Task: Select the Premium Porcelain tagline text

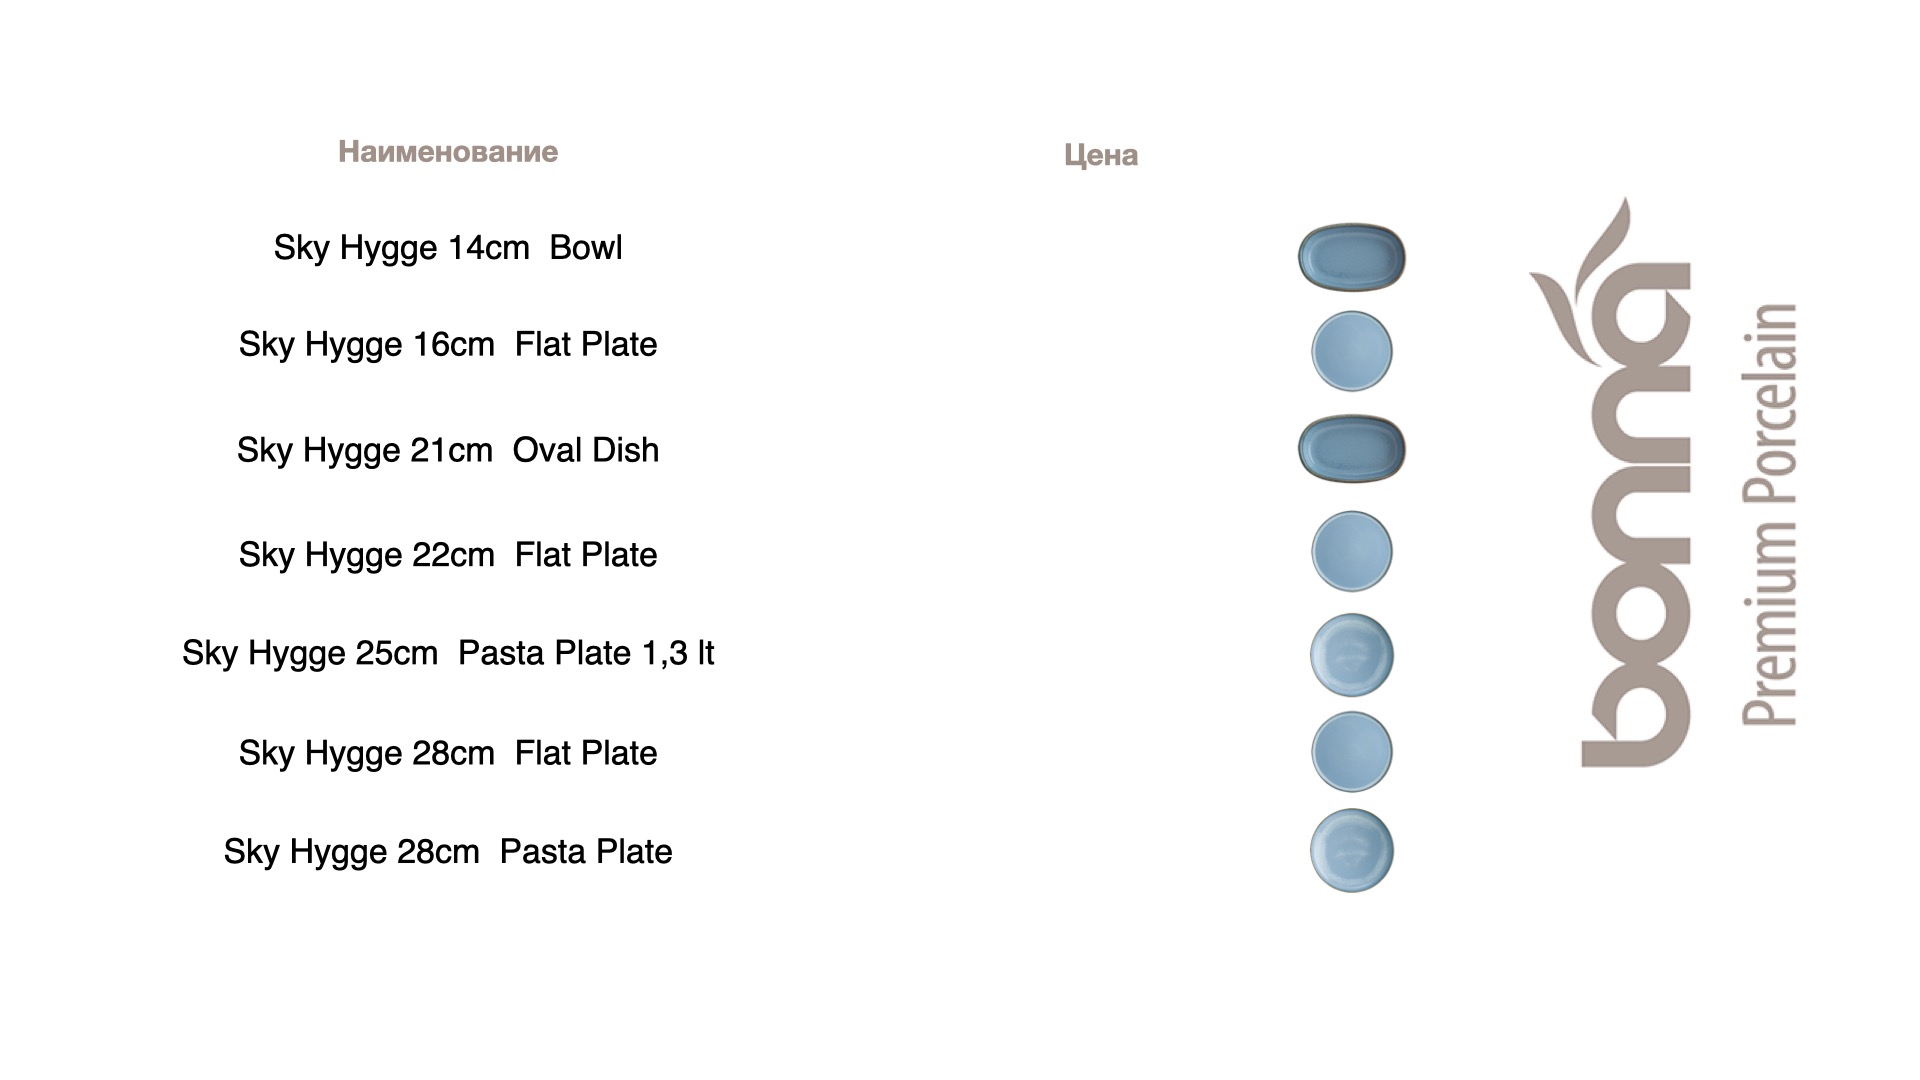Action: [1770, 514]
